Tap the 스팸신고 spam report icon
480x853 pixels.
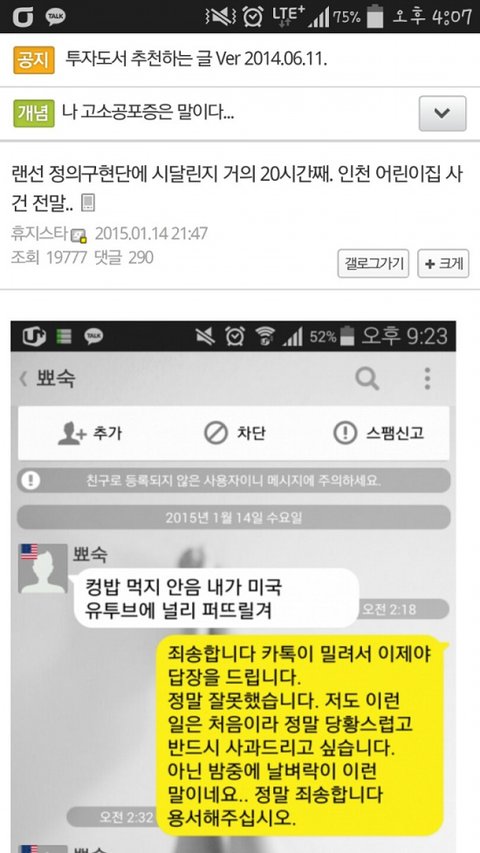coord(345,434)
